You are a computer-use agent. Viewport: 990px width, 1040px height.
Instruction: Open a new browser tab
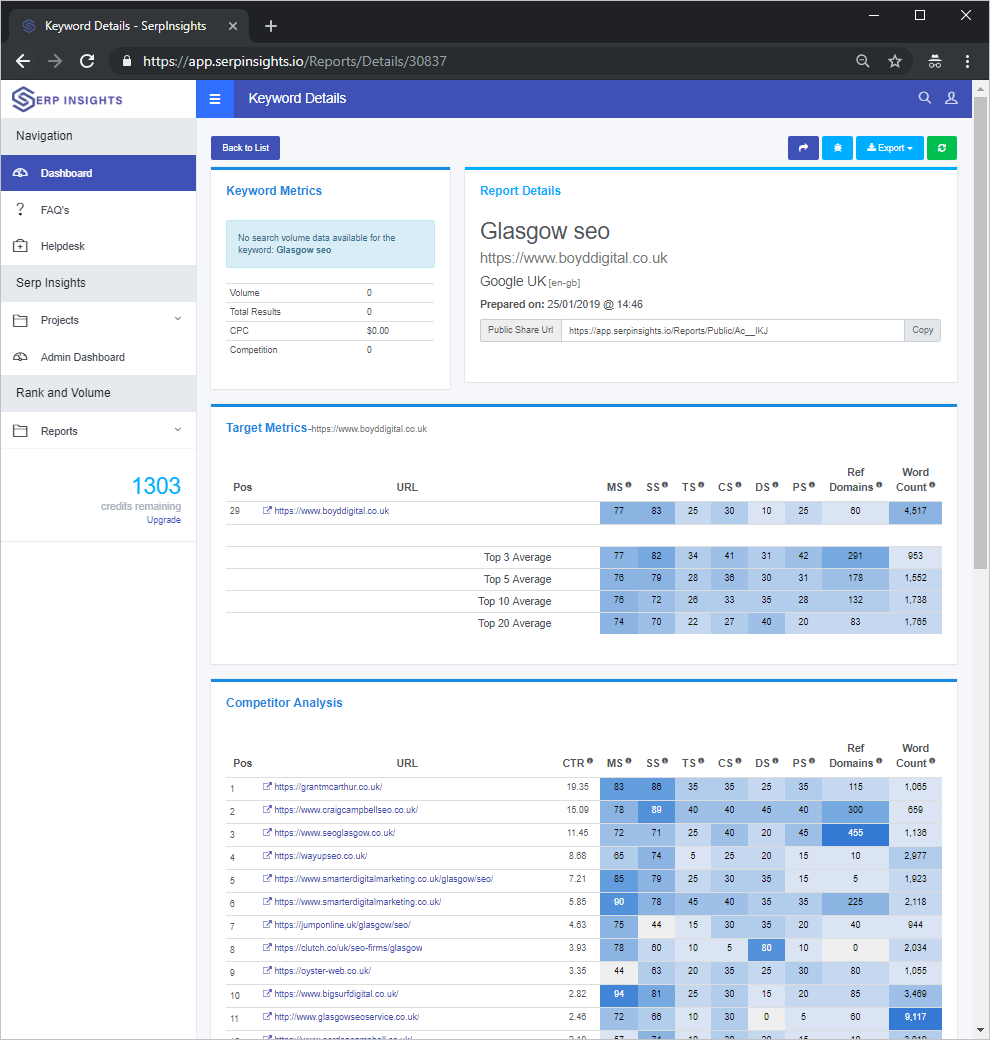[x=270, y=25]
